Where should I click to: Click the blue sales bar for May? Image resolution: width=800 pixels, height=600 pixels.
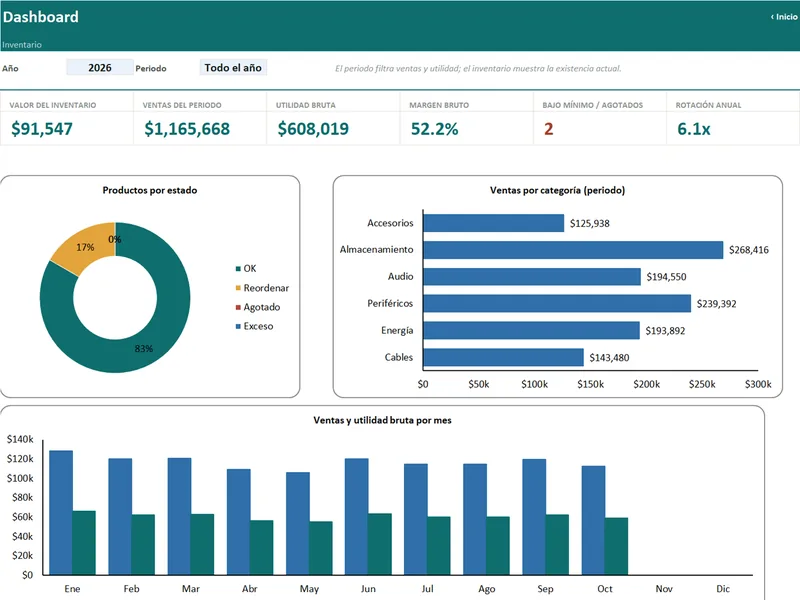point(297,523)
